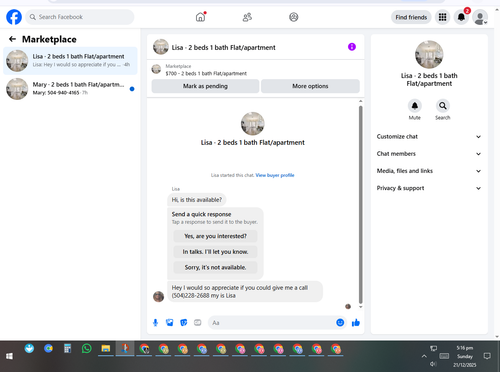Open the Windows Start menu
500x372 pixels.
(9, 356)
